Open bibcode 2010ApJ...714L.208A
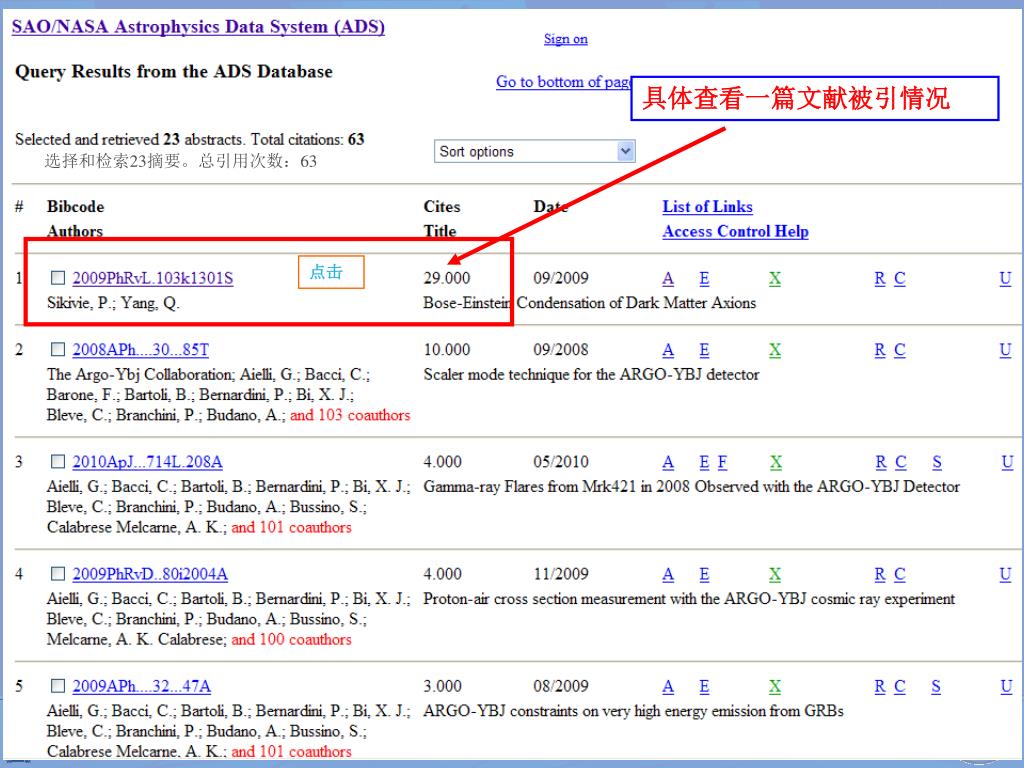The height and width of the screenshot is (768, 1024). [x=148, y=462]
